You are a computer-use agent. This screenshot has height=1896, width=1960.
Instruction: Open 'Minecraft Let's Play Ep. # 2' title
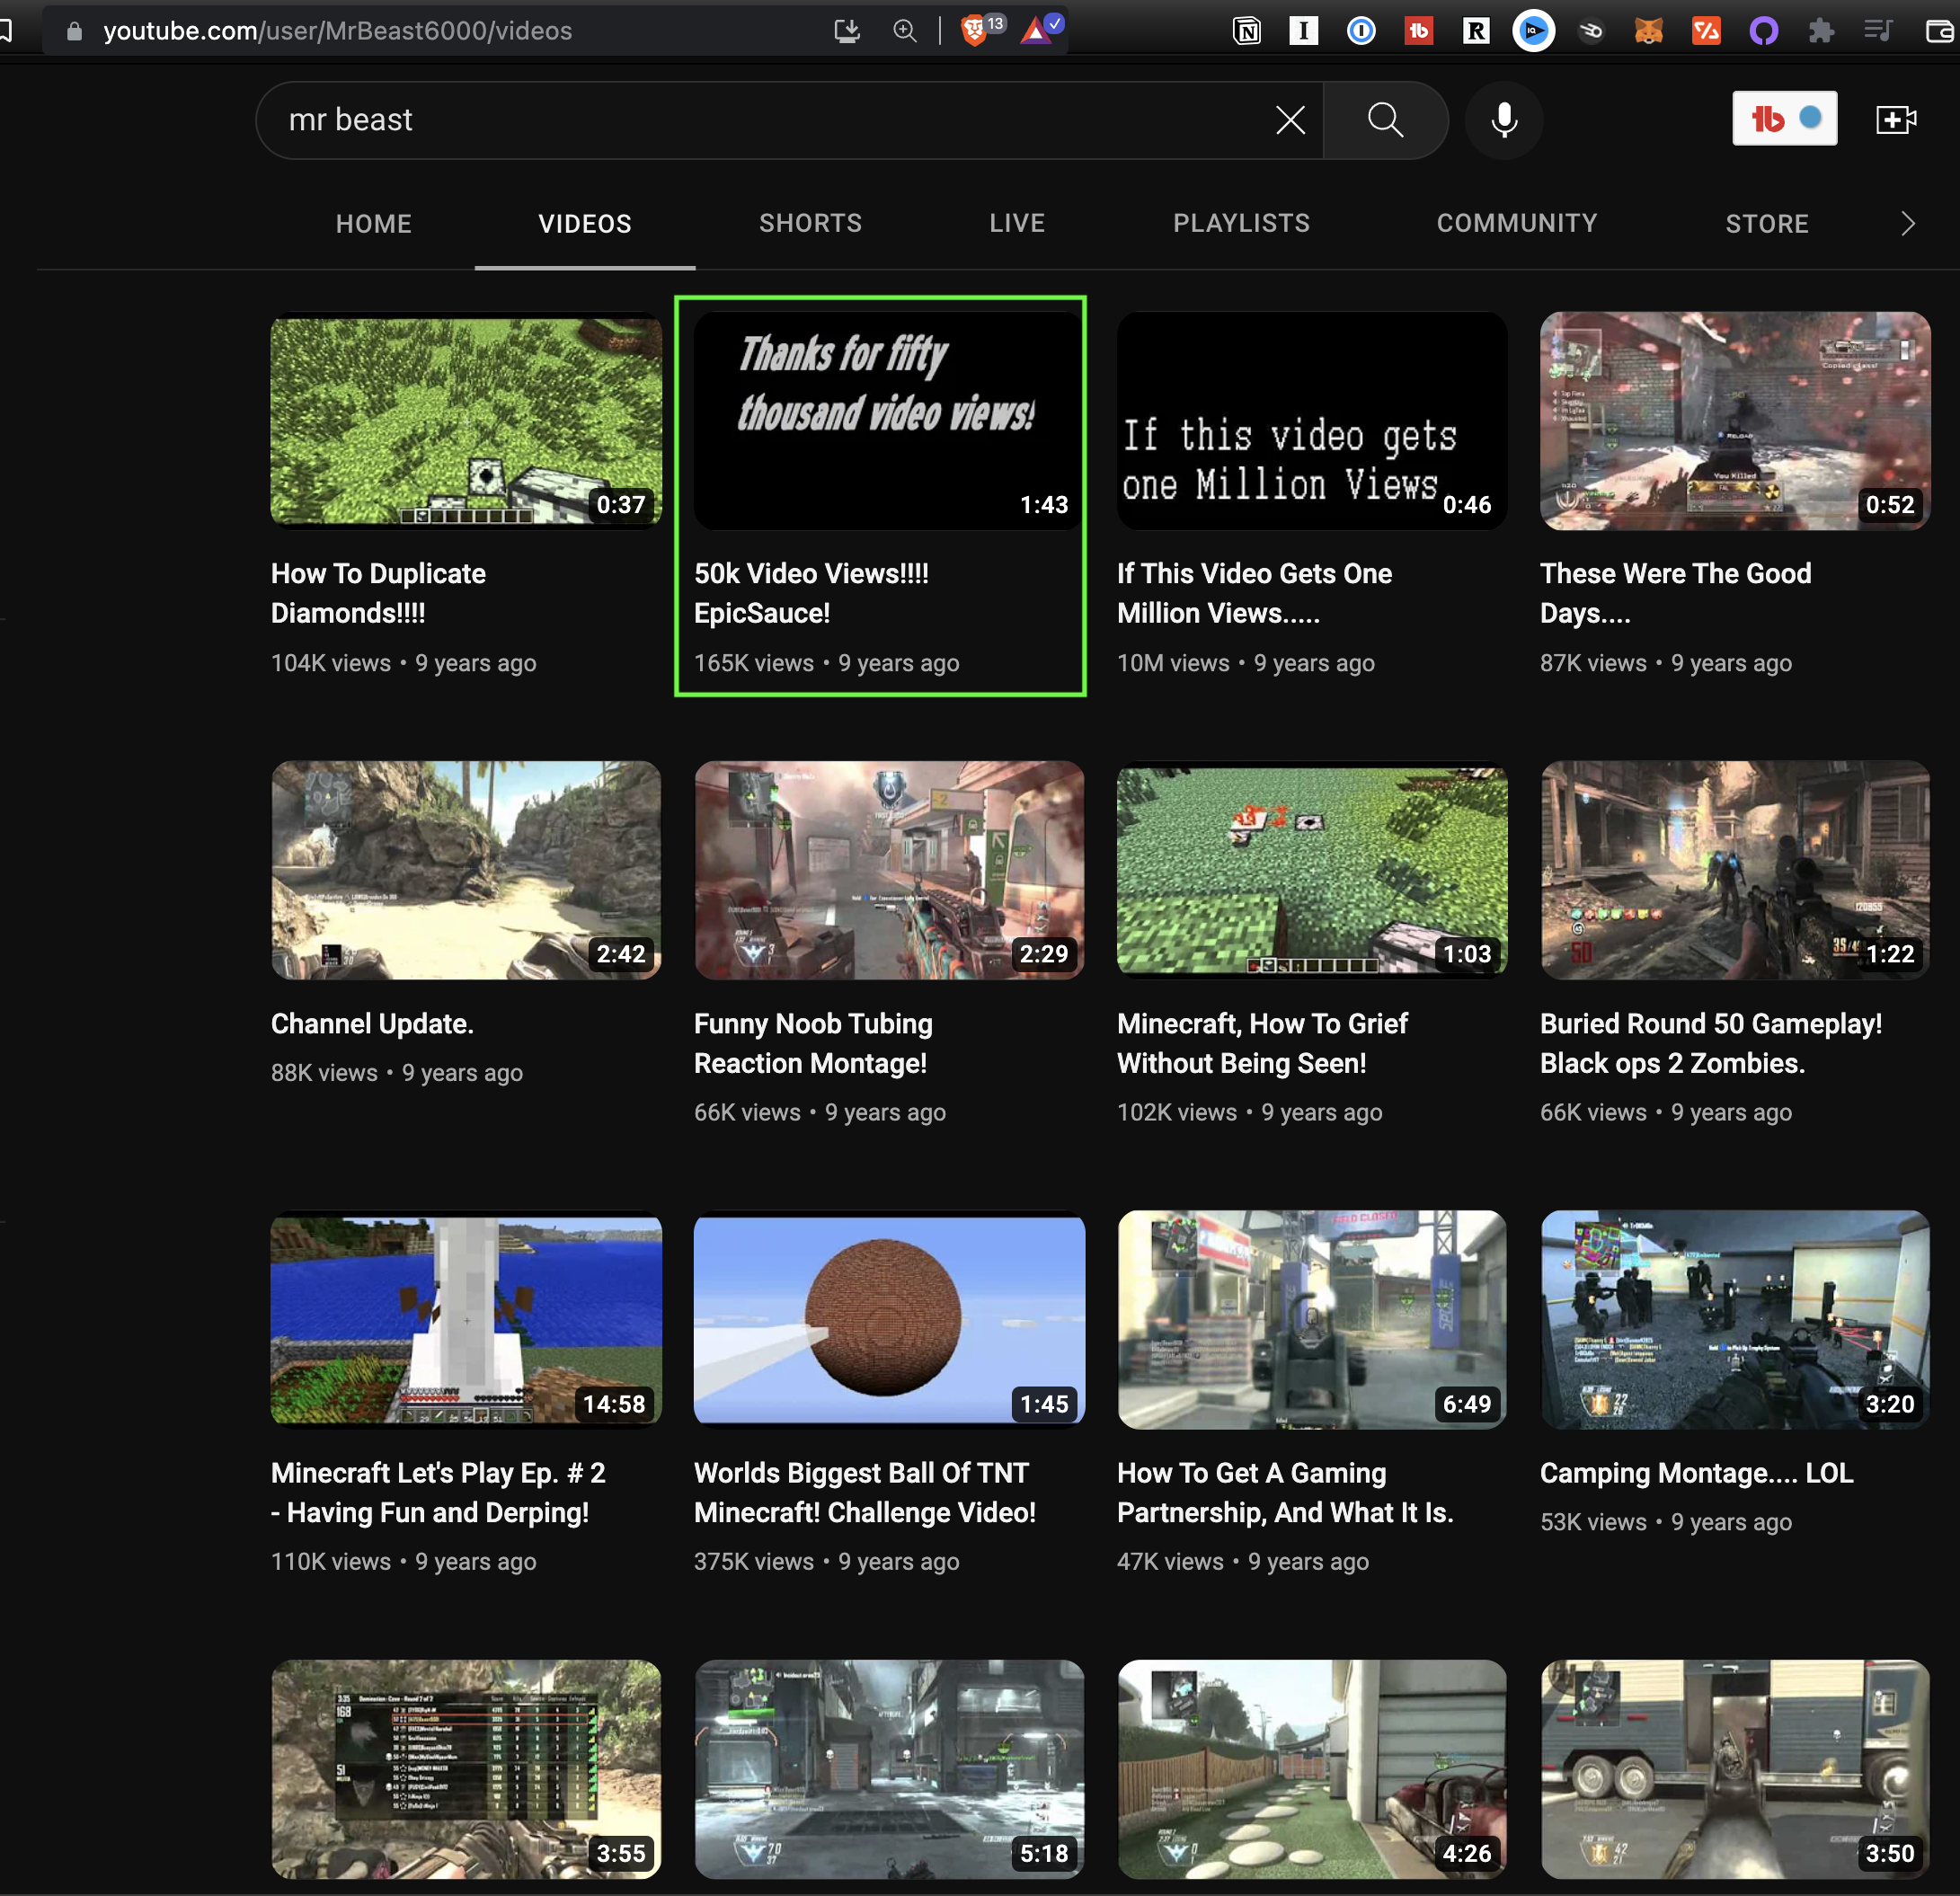(x=438, y=1492)
